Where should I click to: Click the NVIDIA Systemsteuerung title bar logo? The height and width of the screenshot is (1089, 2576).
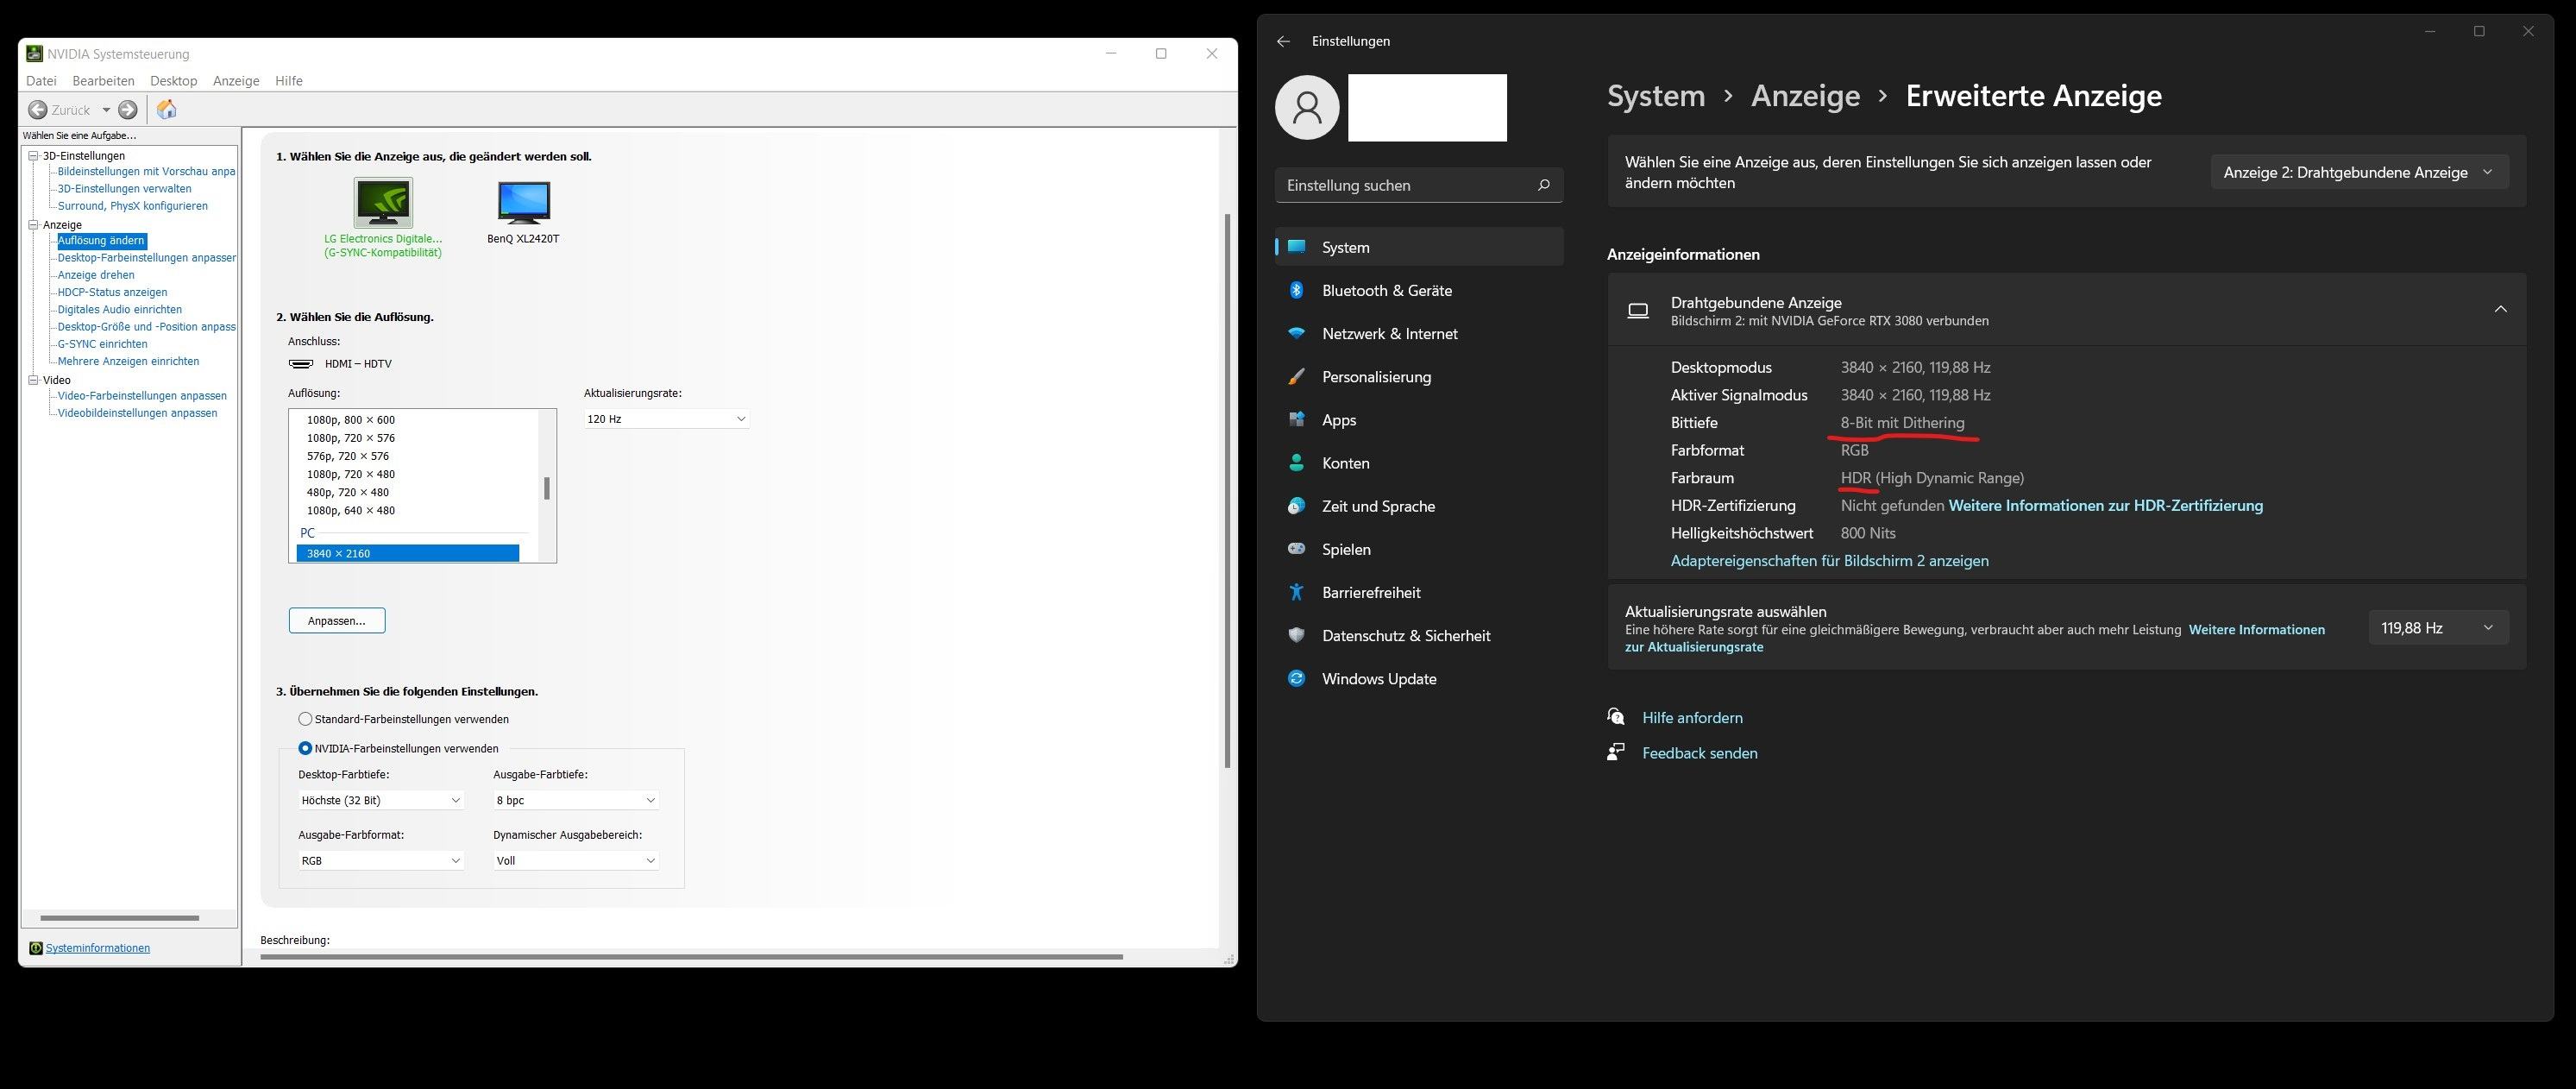[34, 53]
